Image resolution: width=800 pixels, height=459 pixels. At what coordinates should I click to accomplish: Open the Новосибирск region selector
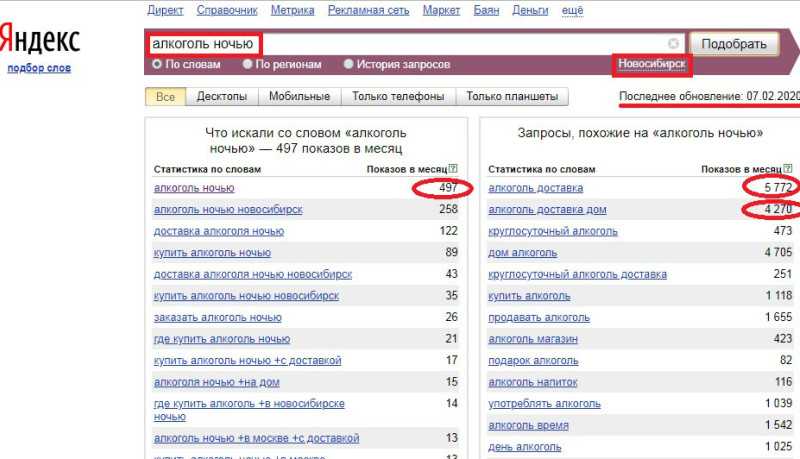pyautogui.click(x=652, y=64)
